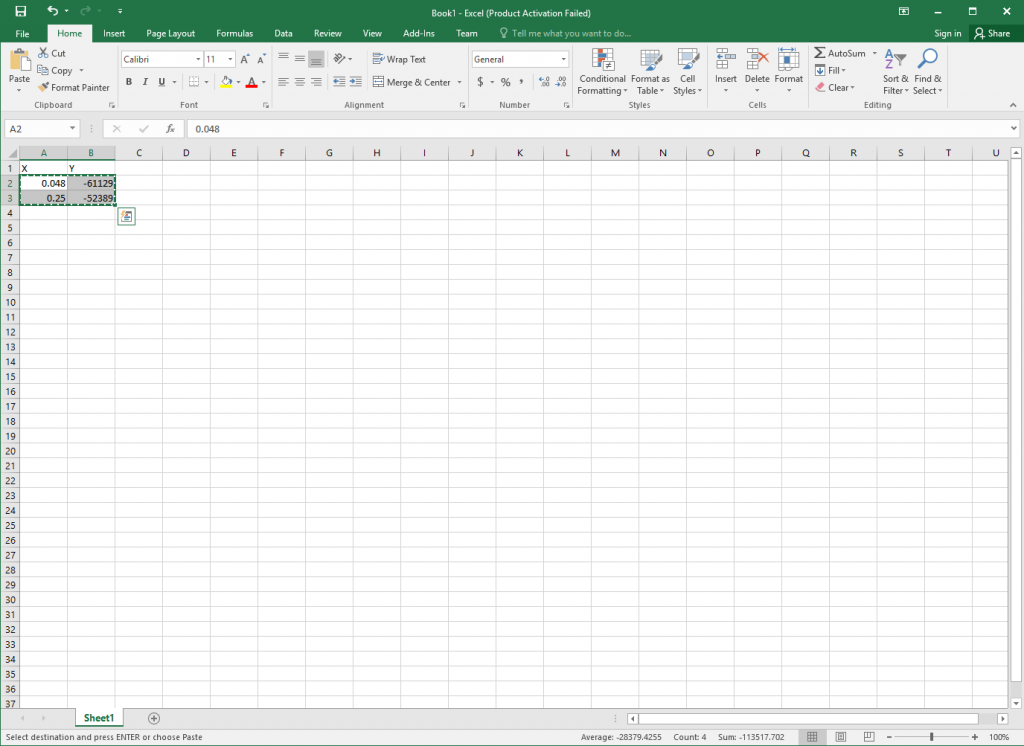Open the Fill dropdown
This screenshot has width=1024, height=746.
831,70
